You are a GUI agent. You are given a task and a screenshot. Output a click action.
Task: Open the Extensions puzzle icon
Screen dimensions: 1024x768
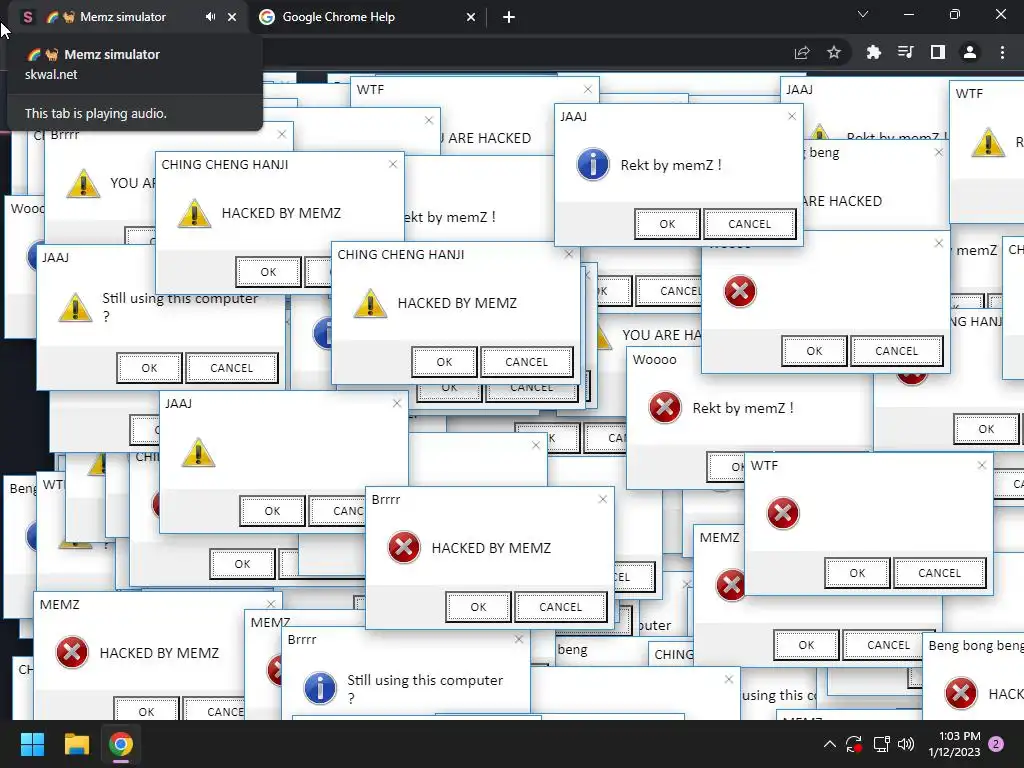pyautogui.click(x=873, y=52)
